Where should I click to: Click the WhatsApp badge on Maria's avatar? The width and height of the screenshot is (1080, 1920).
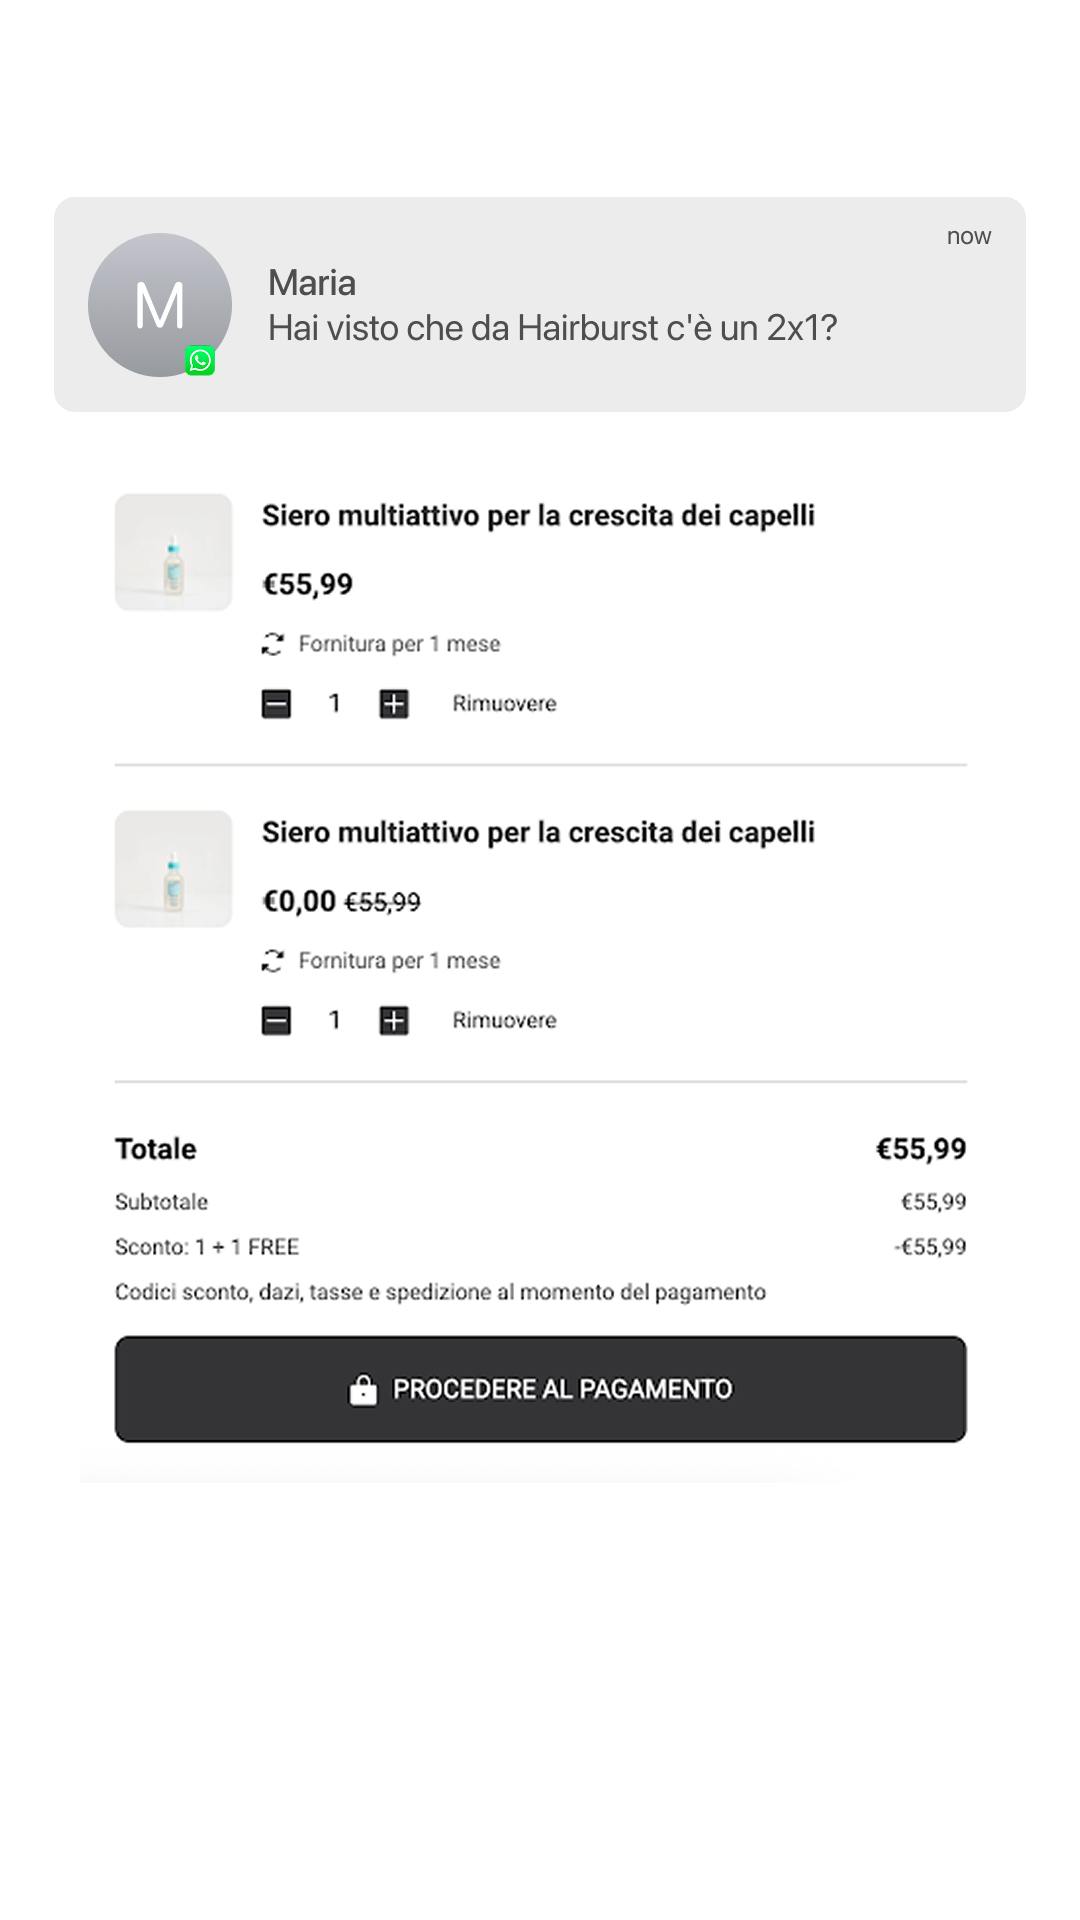tap(200, 361)
